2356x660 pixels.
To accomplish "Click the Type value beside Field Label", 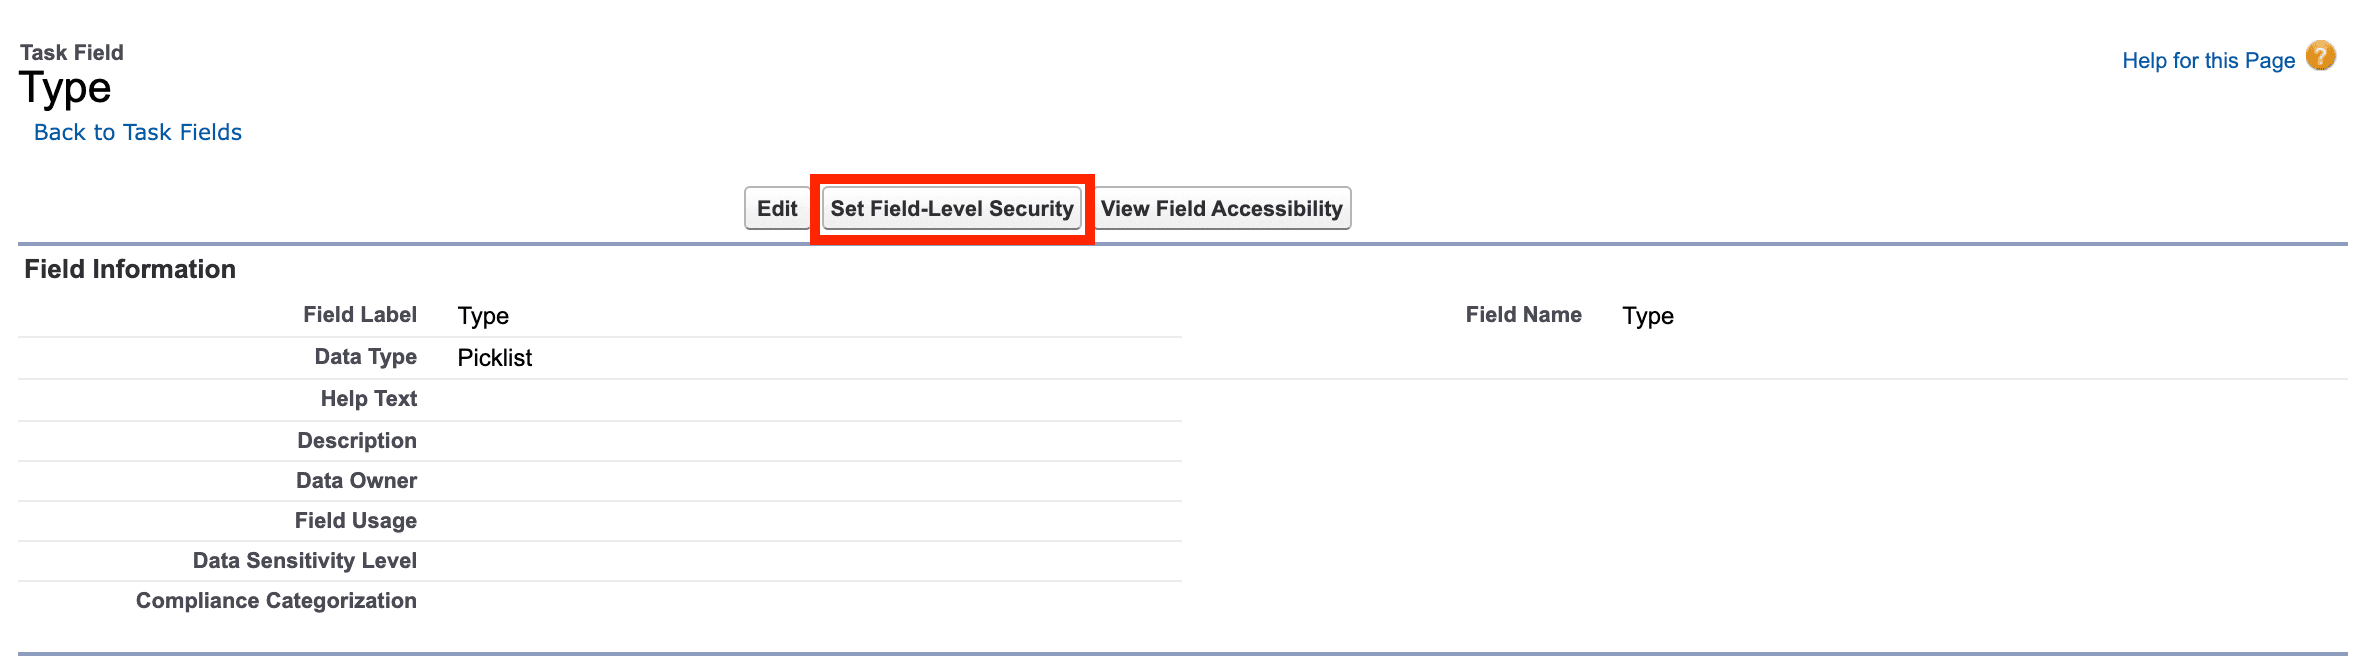I will point(483,316).
